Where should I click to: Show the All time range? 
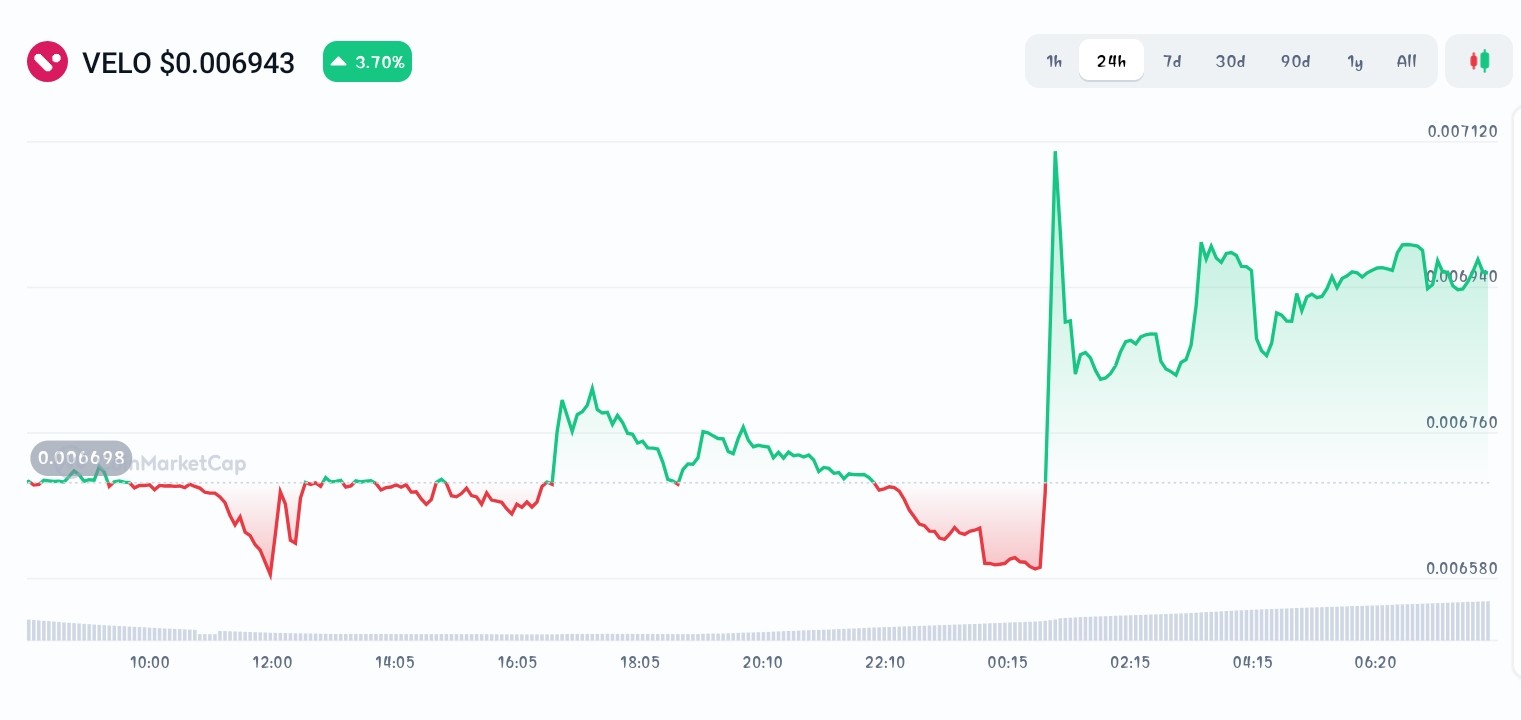click(1406, 61)
